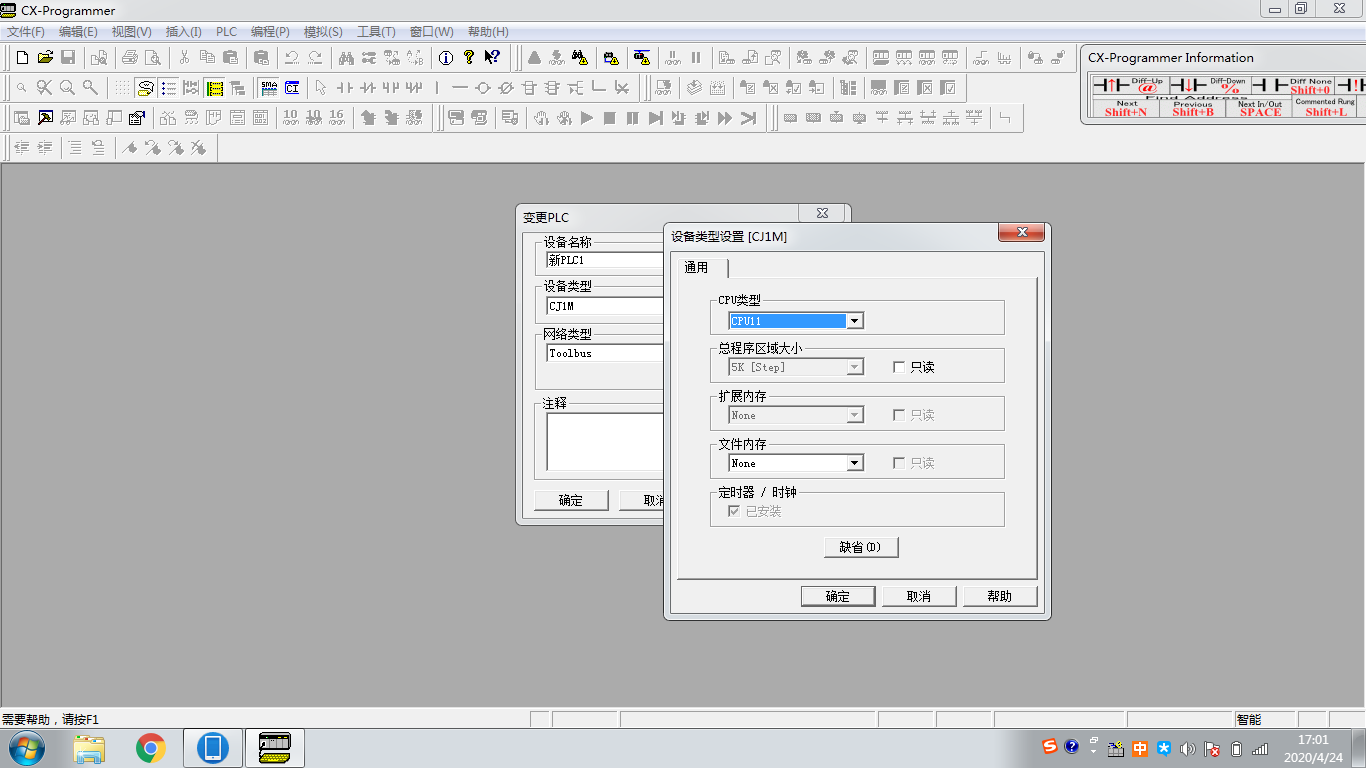1366x768 pixels.
Task: Launch Chrome from the taskbar
Action: 150,748
